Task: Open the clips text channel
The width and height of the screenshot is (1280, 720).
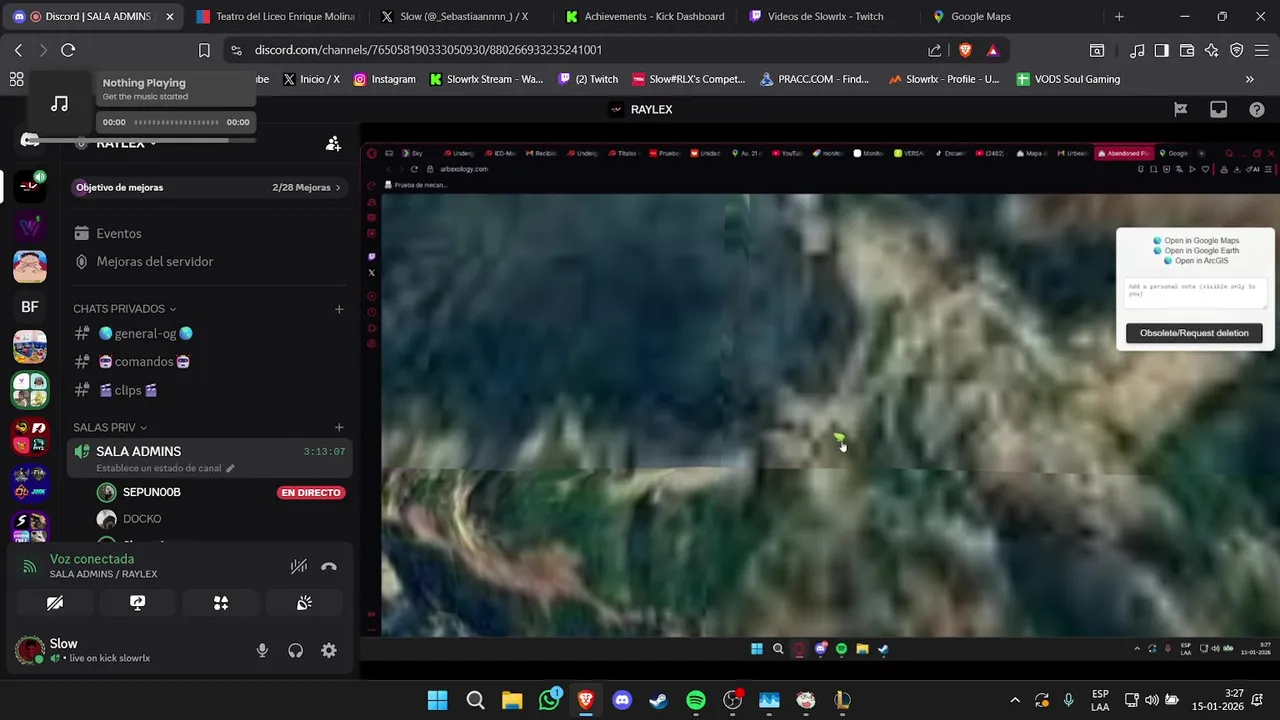Action: coord(208,390)
